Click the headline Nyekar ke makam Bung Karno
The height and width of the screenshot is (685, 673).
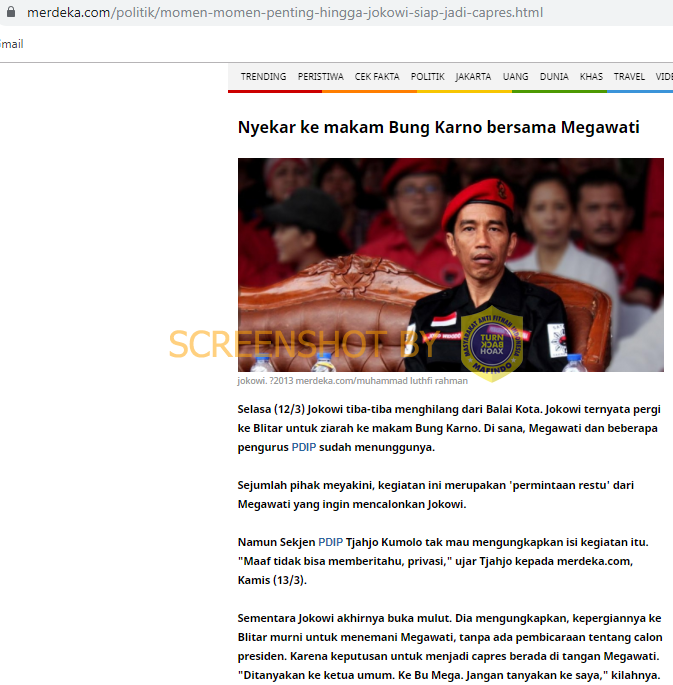(438, 127)
